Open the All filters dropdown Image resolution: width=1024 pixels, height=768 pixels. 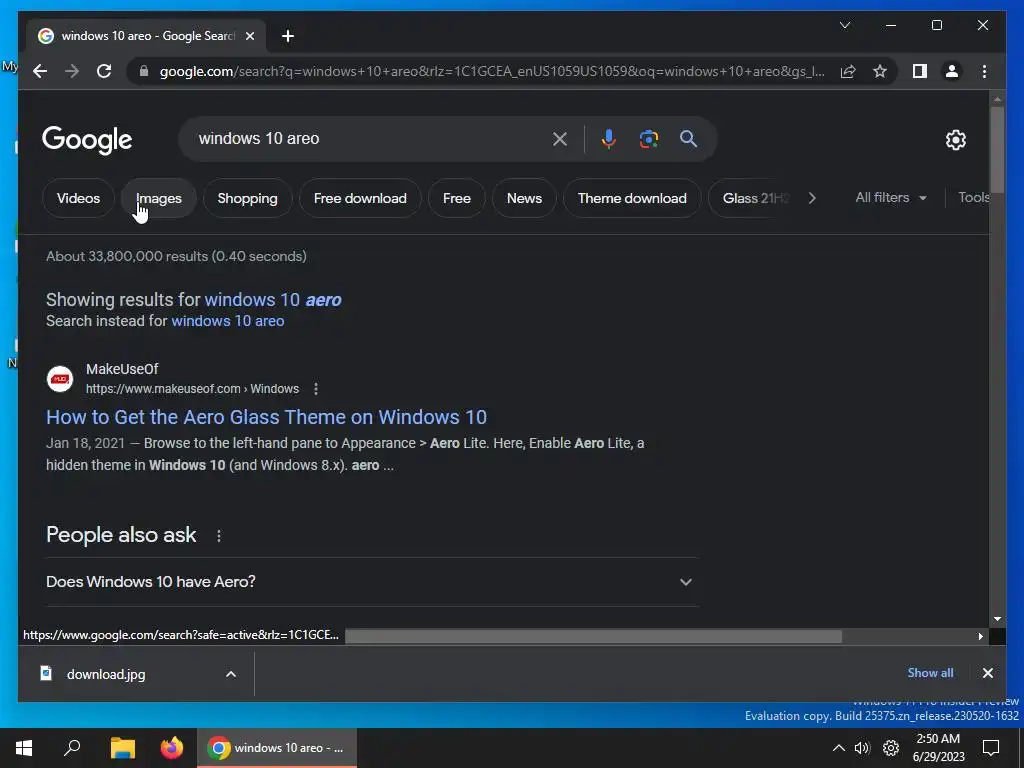point(891,197)
